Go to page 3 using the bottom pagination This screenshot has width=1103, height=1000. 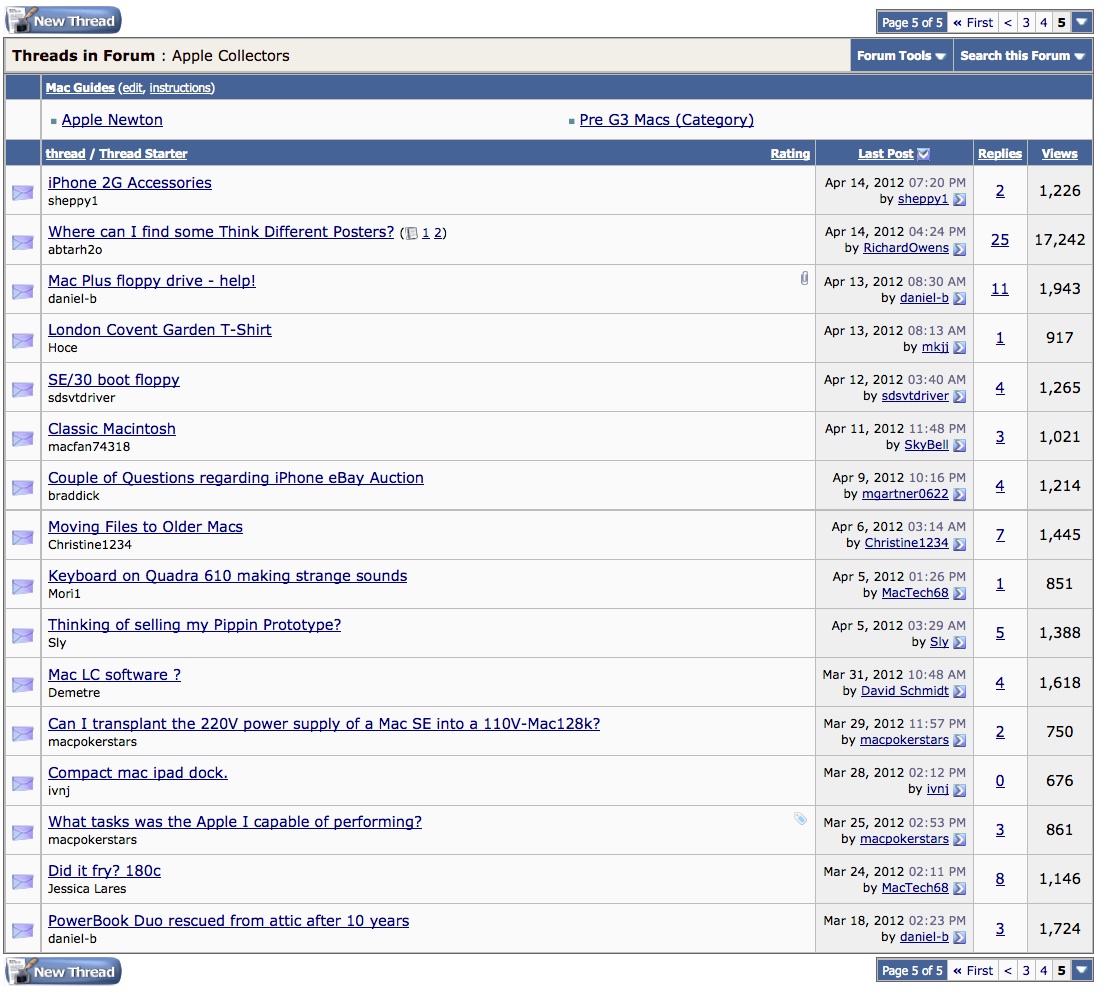tap(1024, 970)
